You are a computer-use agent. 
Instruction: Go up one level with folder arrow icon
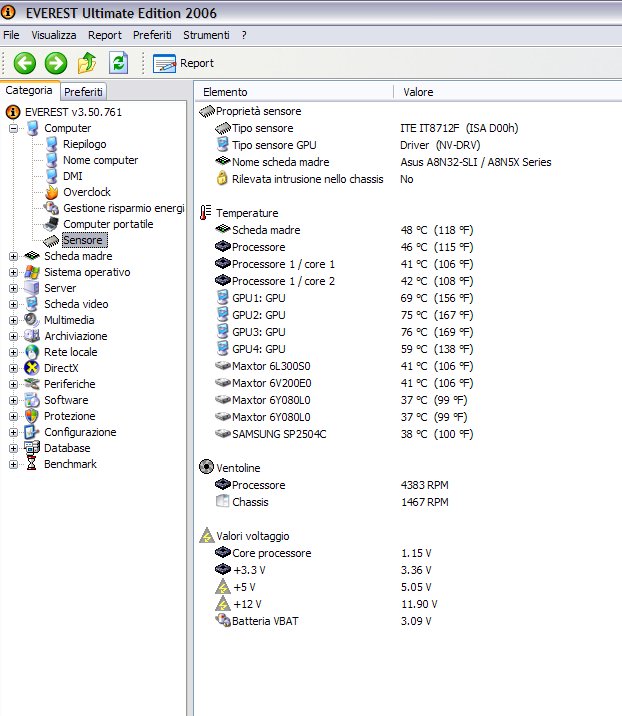click(x=87, y=63)
